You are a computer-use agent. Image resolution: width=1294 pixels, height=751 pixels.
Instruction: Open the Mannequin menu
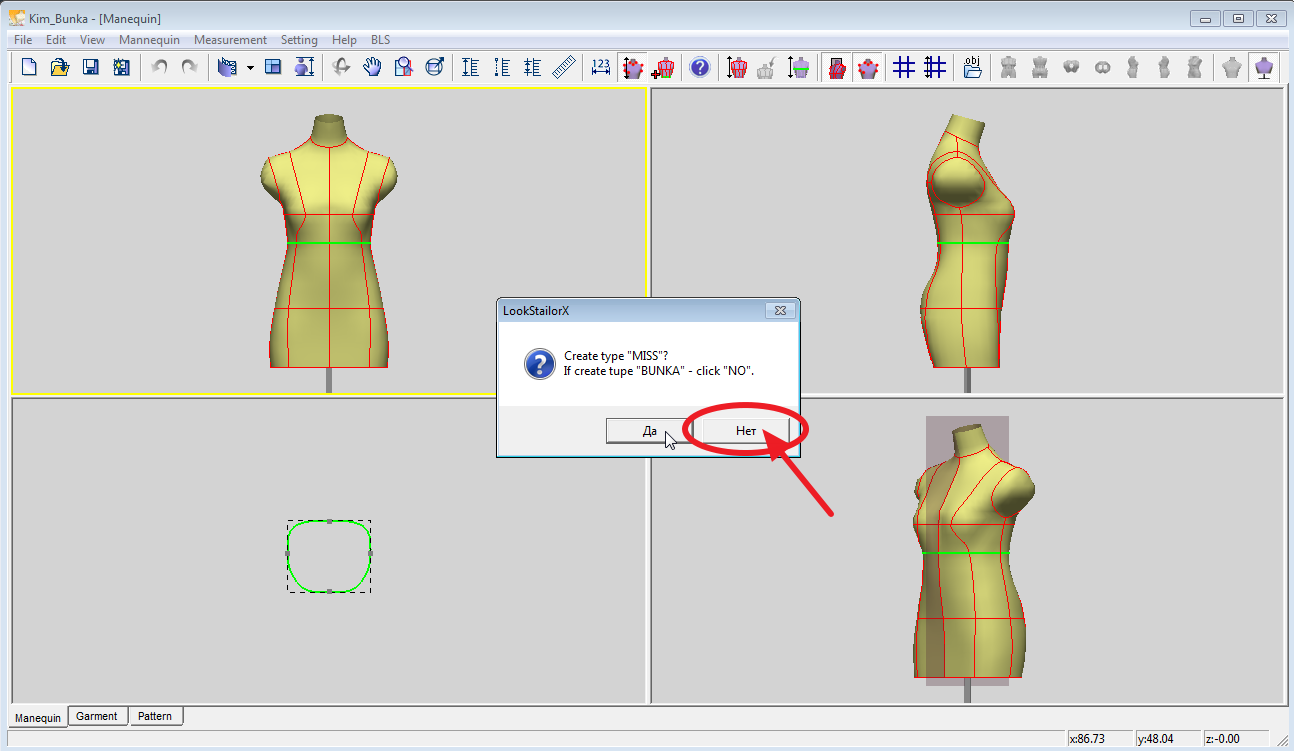tap(149, 40)
